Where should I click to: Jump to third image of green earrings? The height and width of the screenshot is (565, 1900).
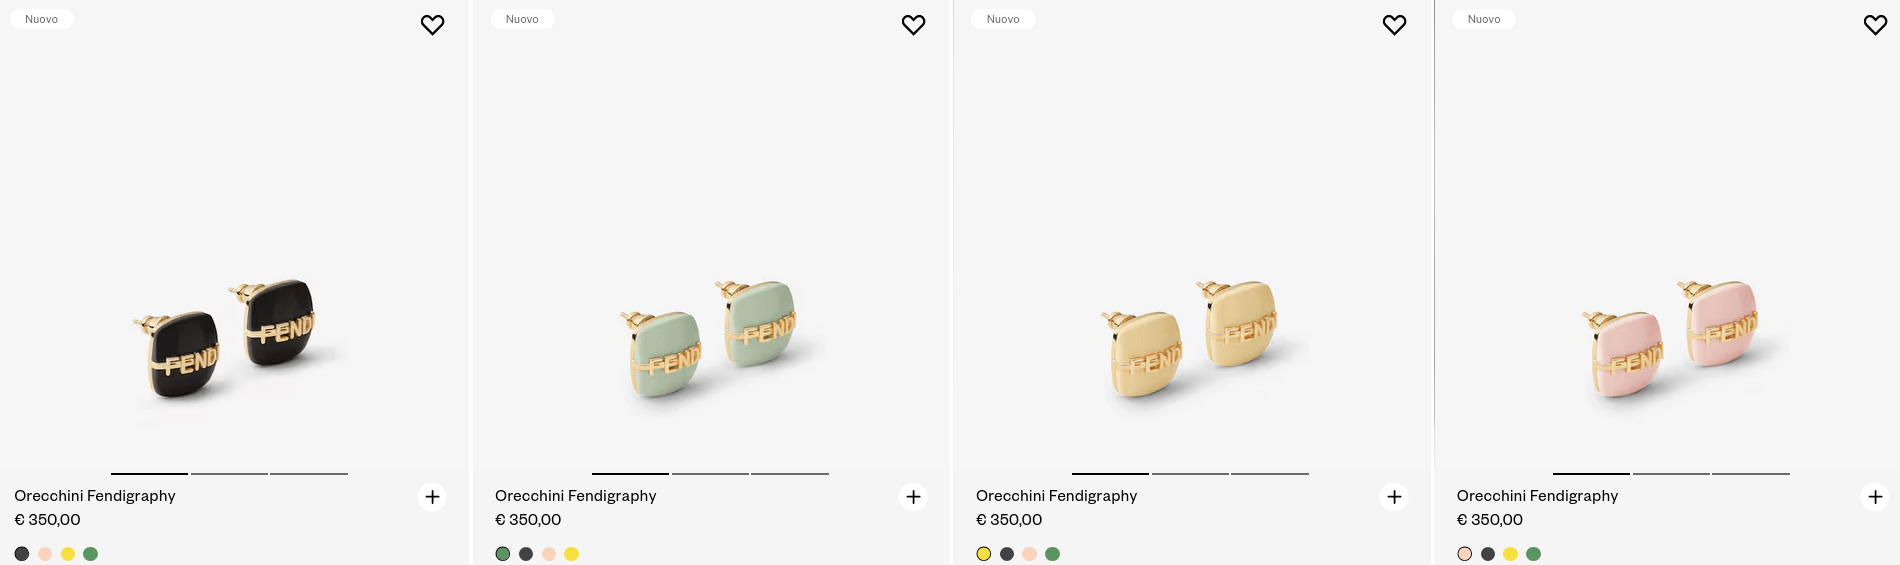(790, 473)
